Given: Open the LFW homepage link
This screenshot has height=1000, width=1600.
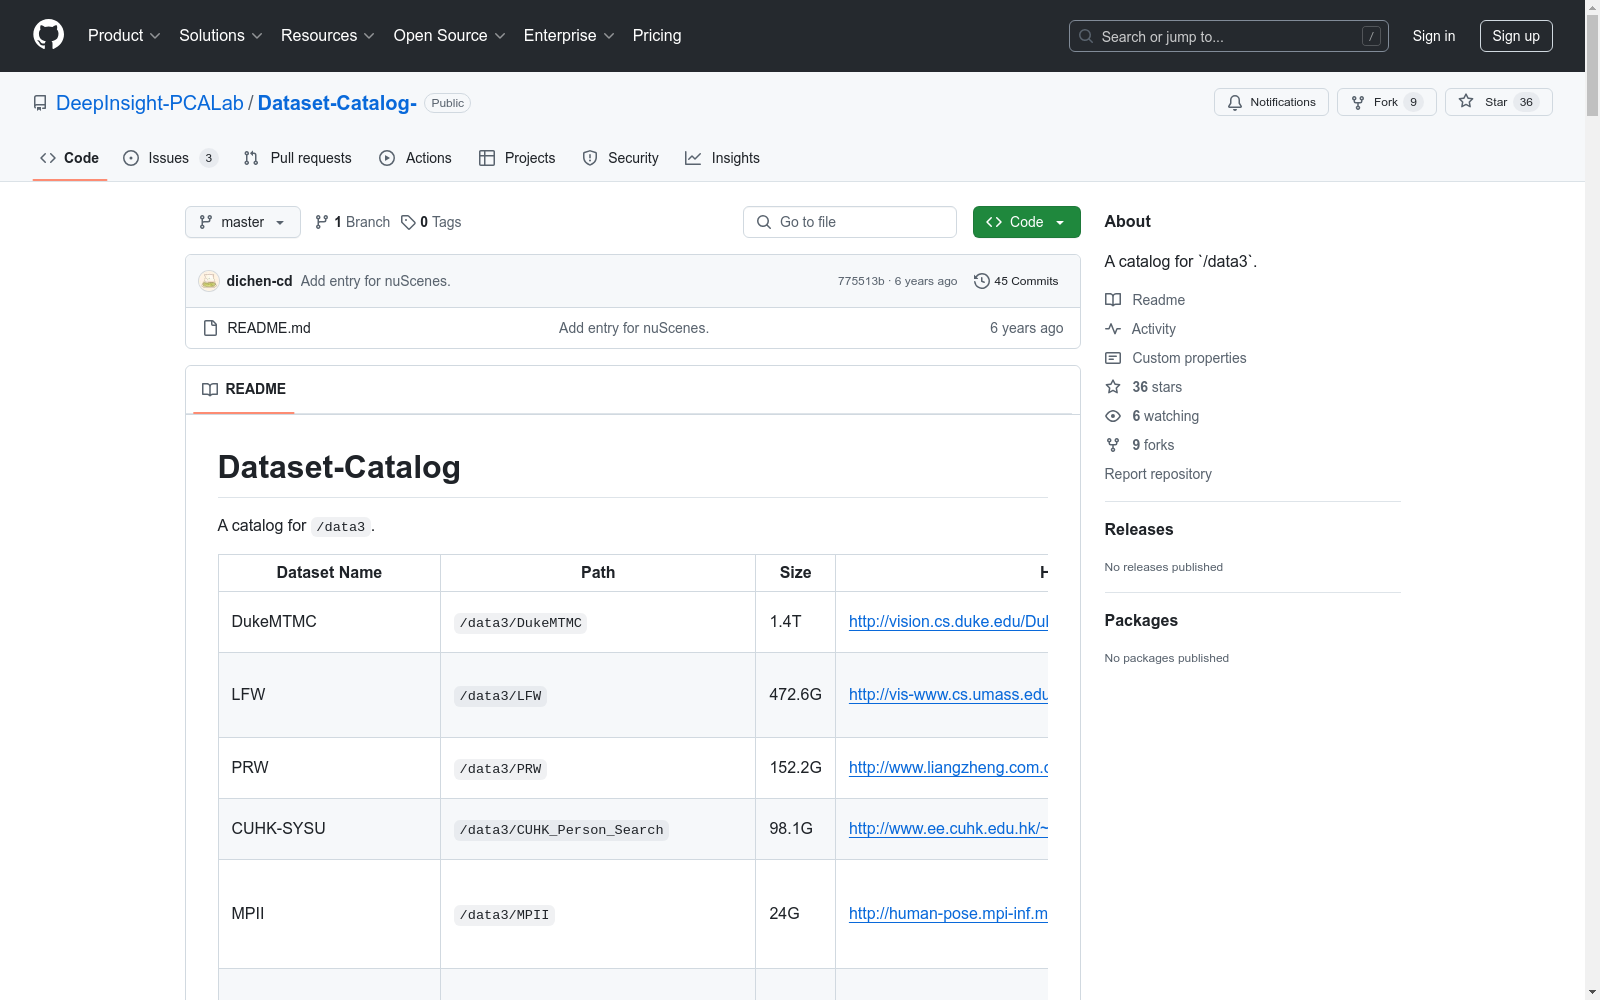Looking at the screenshot, I should tap(948, 695).
